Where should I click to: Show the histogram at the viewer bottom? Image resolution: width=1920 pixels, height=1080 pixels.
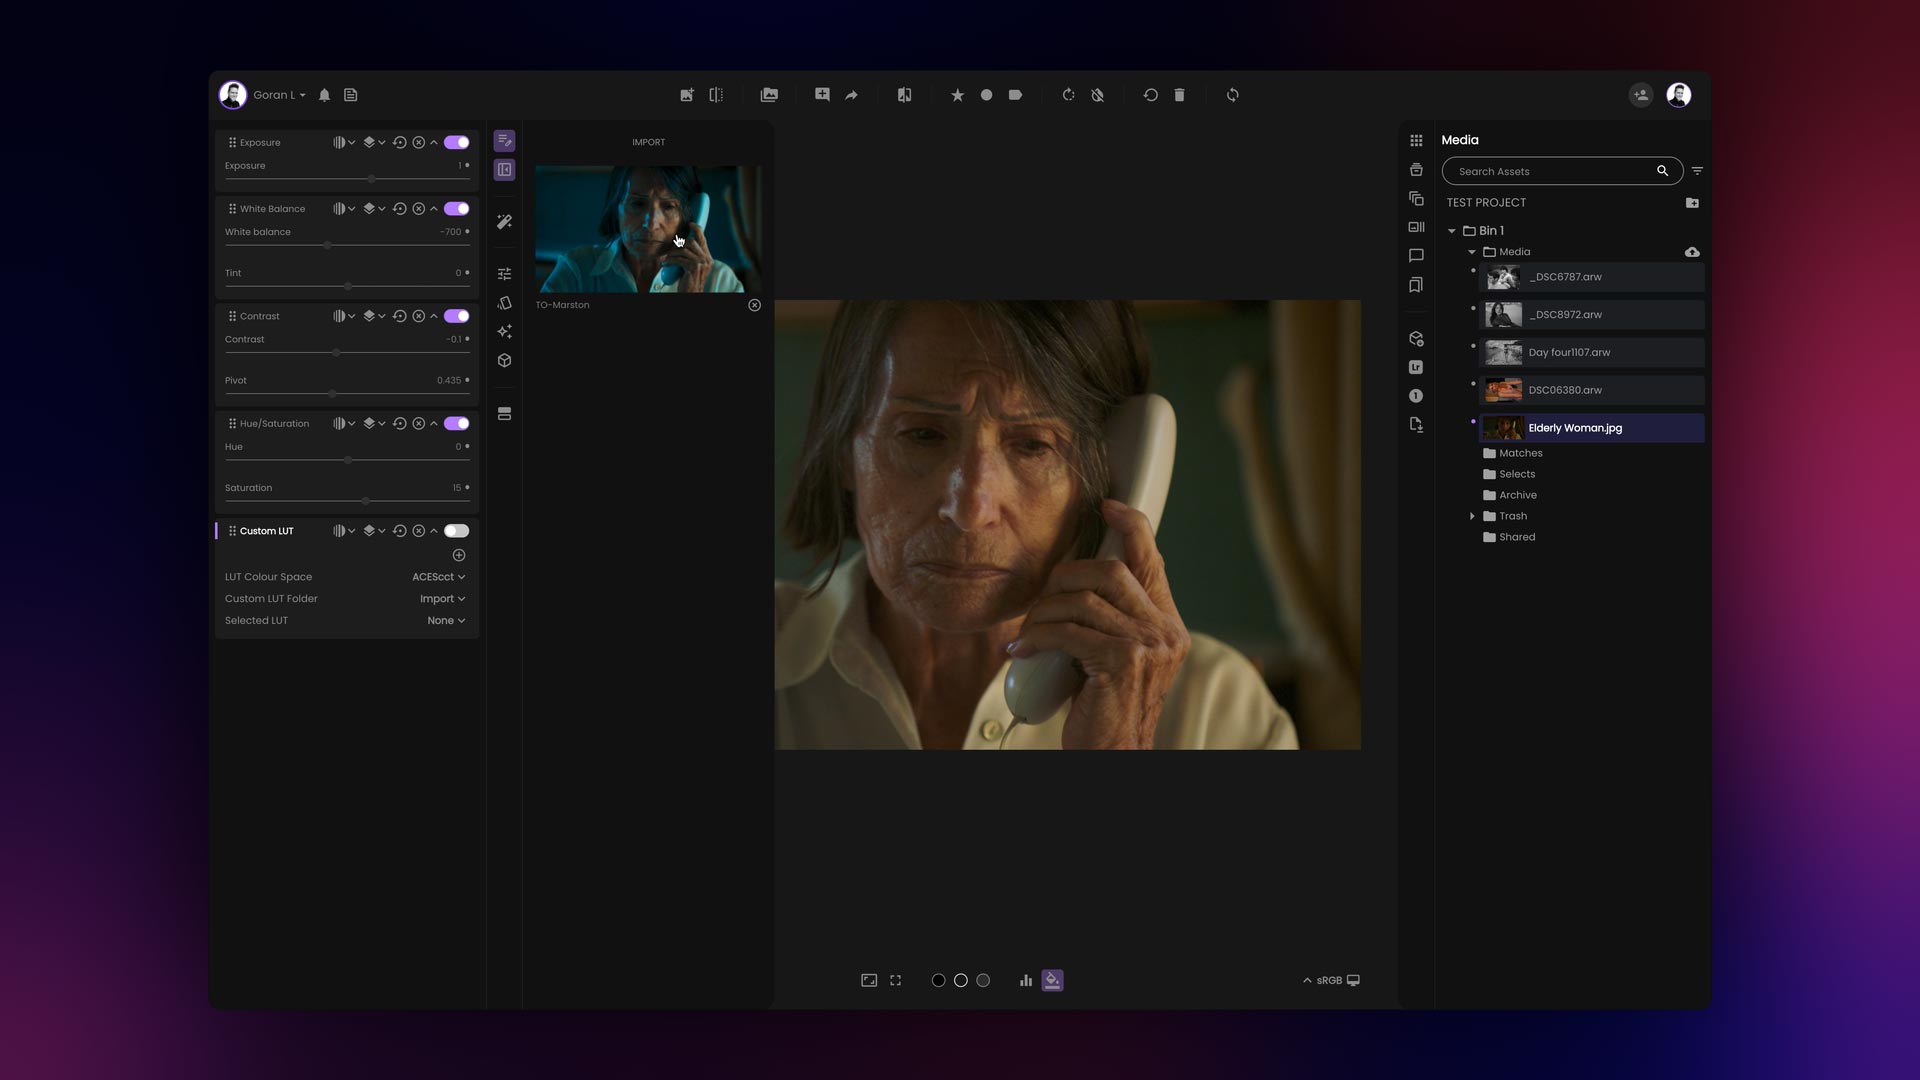[1025, 980]
